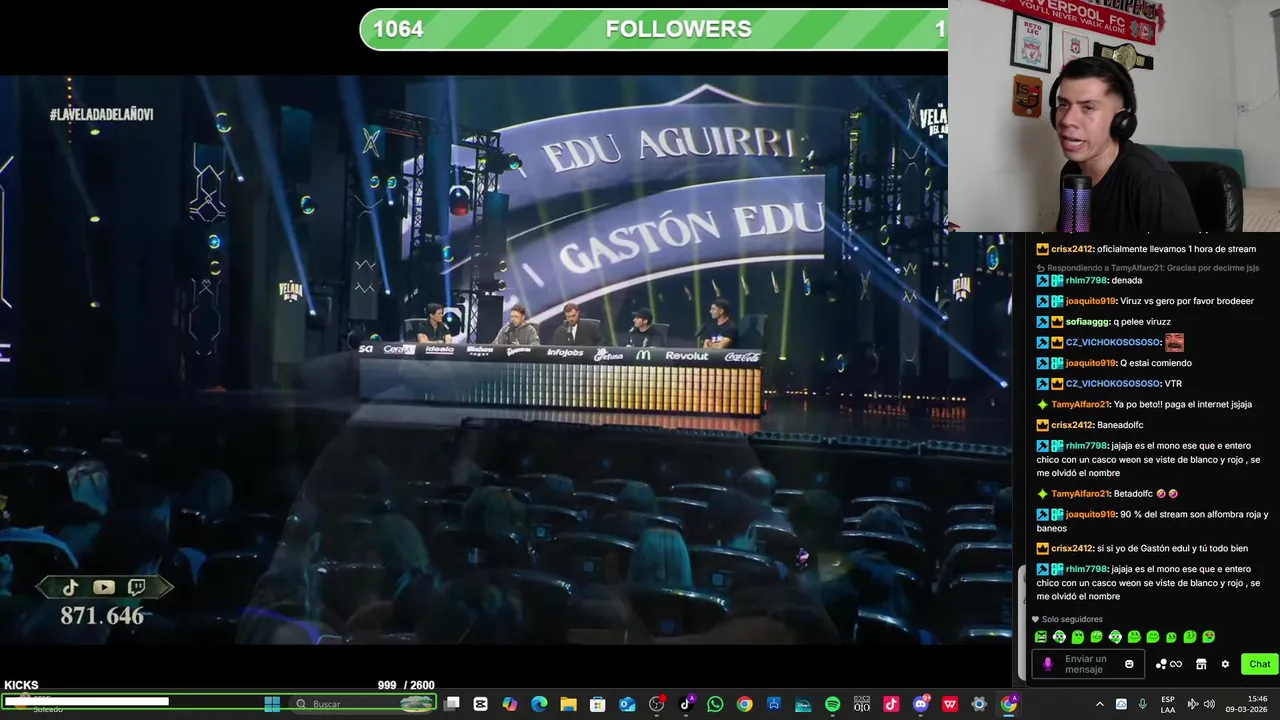Click CZ_VICHOKOSOSOSO on the VTR message
Viewport: 1280px width, 720px height.
coord(1112,383)
